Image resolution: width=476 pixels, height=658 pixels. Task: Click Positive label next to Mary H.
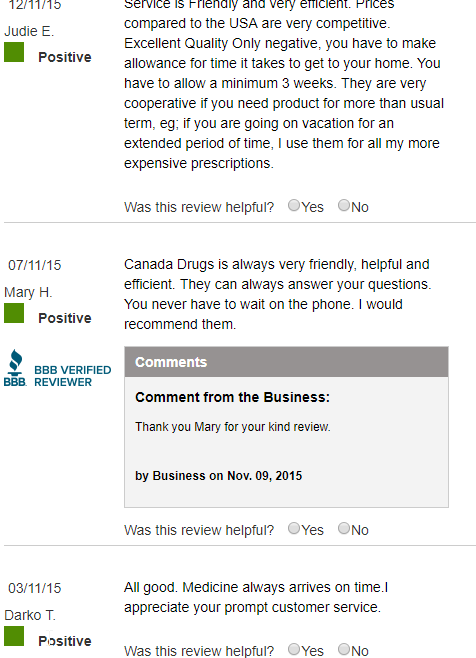click(x=65, y=318)
